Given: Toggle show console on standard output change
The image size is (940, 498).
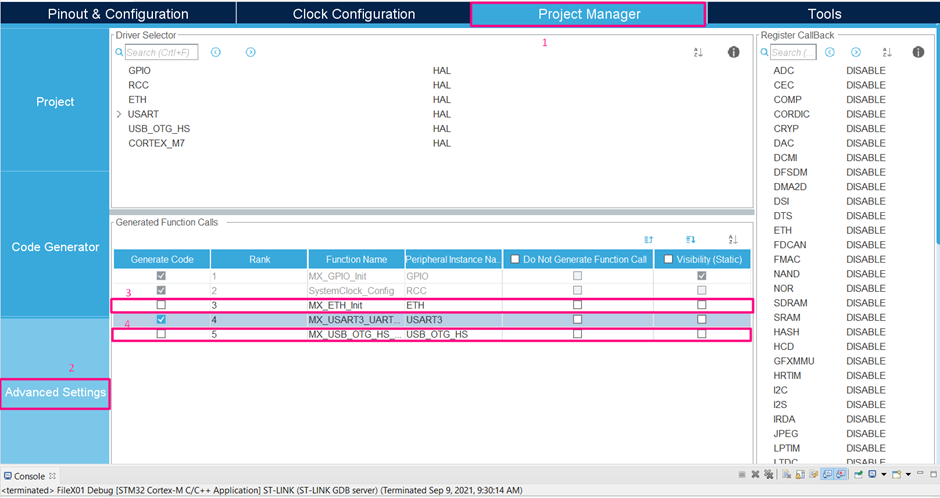Looking at the screenshot, I should pos(827,475).
